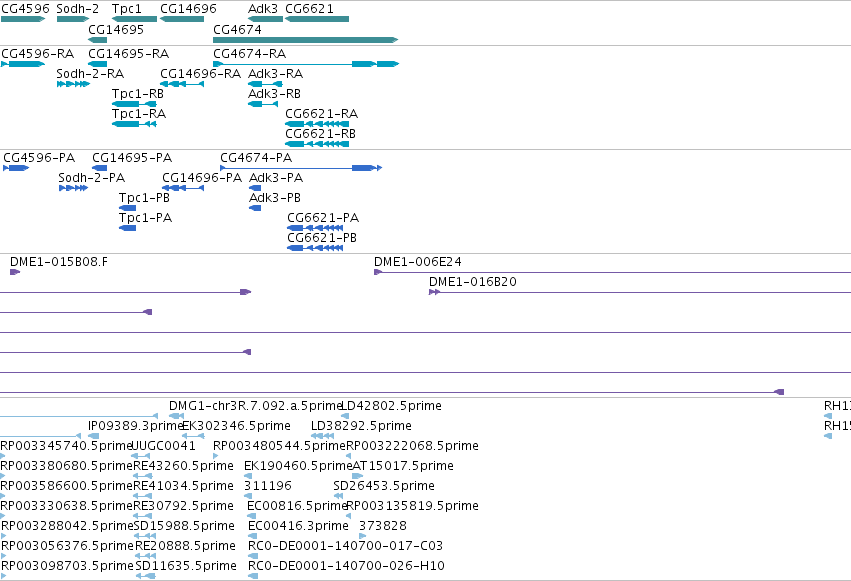The height and width of the screenshot is (581, 851).
Task: Click the long CG4674 gene bar
Action: click(306, 40)
